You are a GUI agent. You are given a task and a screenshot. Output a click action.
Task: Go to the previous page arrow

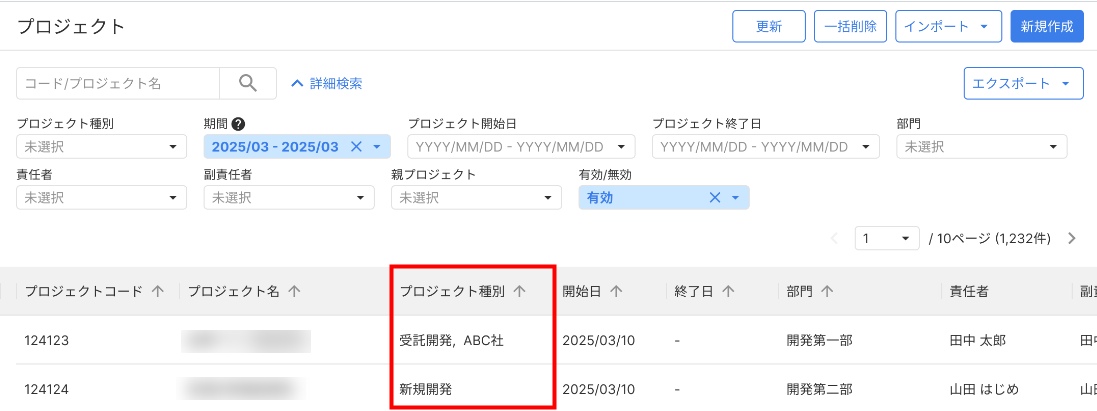(x=836, y=239)
